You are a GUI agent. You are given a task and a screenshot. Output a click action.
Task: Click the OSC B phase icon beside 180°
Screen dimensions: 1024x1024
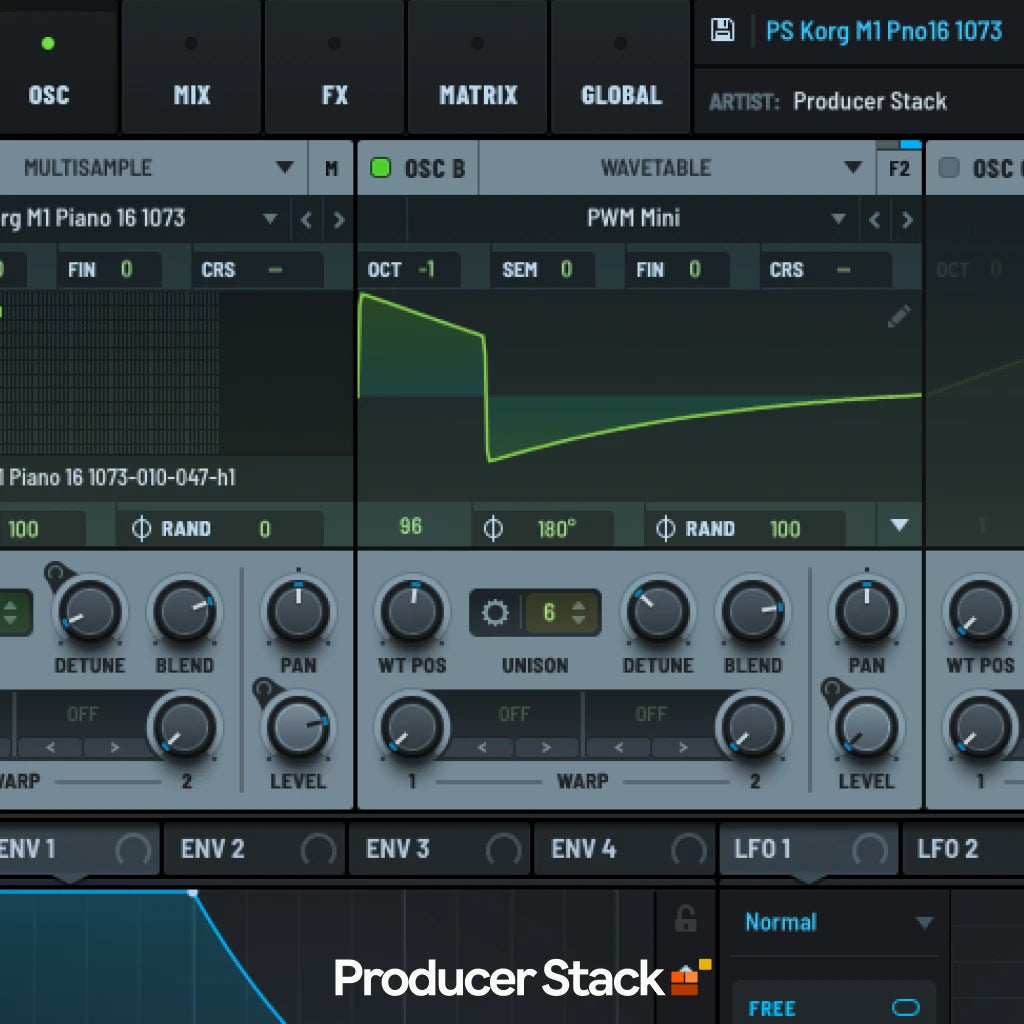pos(493,528)
